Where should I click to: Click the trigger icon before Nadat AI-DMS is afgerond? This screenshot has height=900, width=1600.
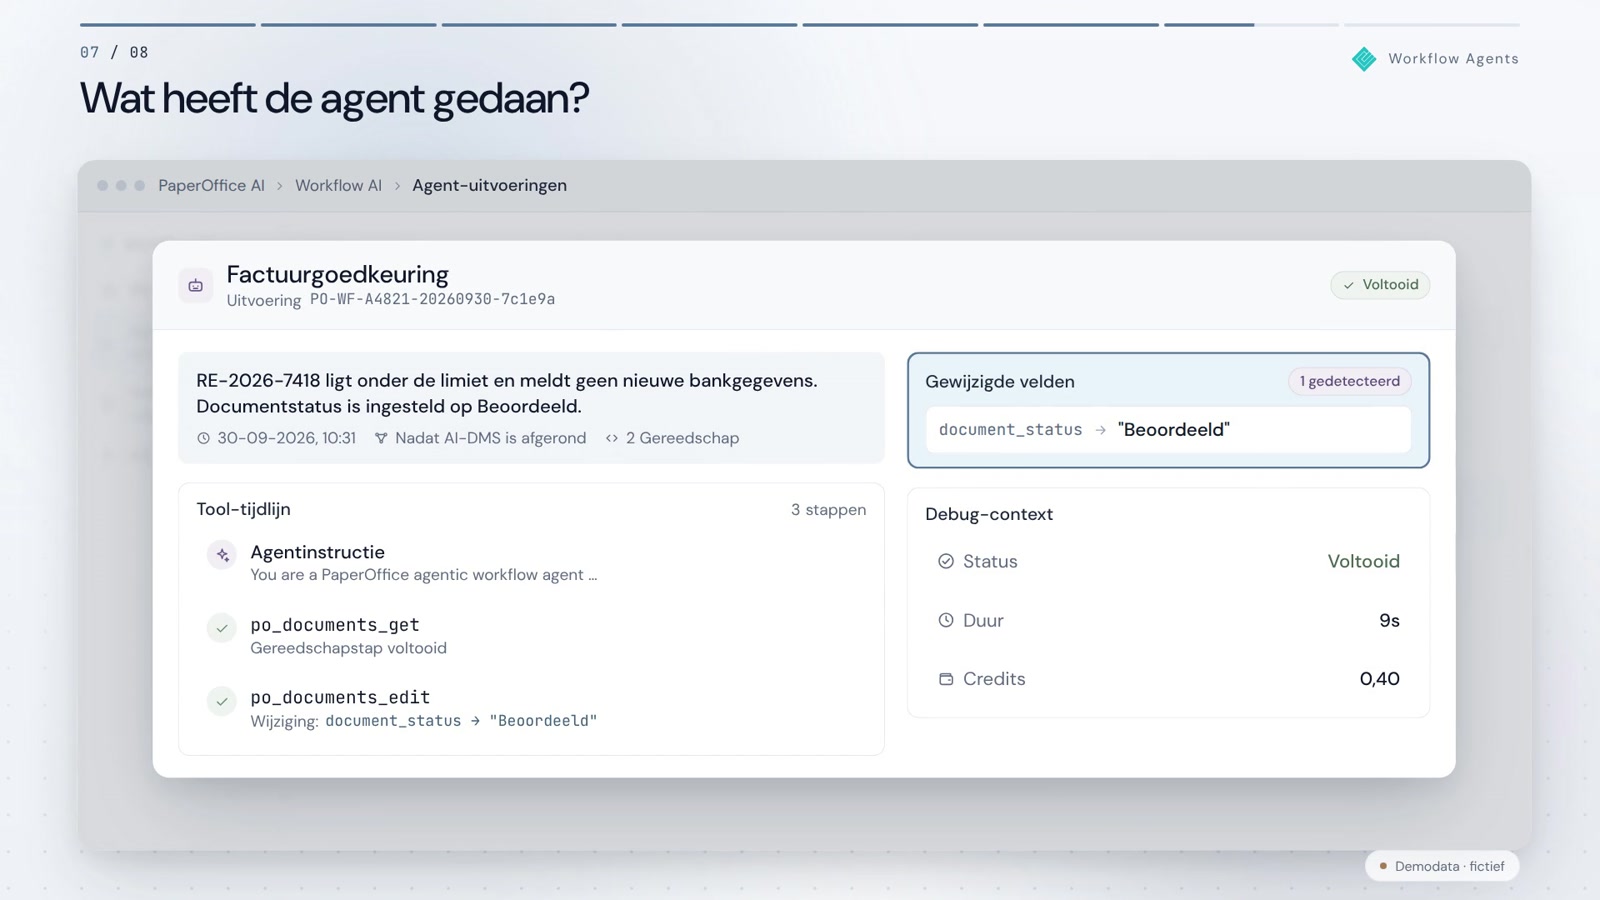[381, 438]
